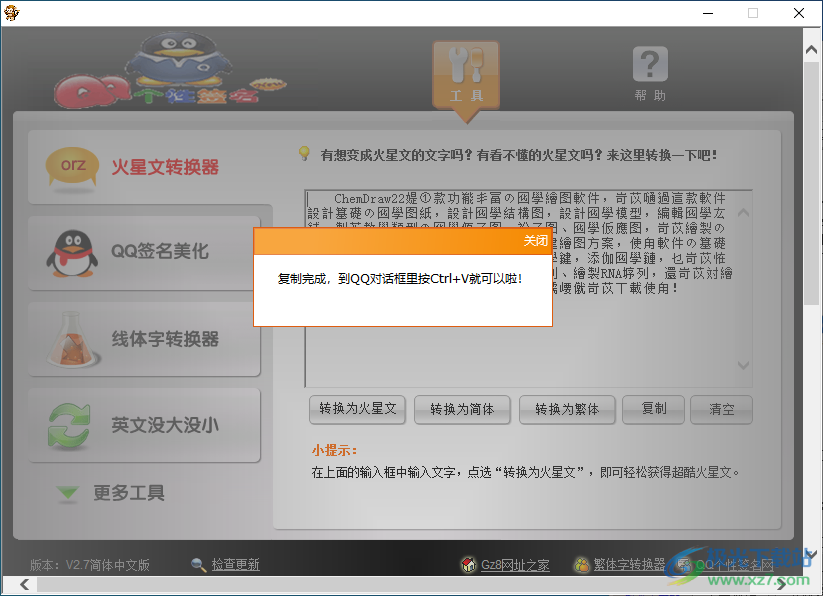Click the window scroll-up arrow on the right

click(811, 50)
